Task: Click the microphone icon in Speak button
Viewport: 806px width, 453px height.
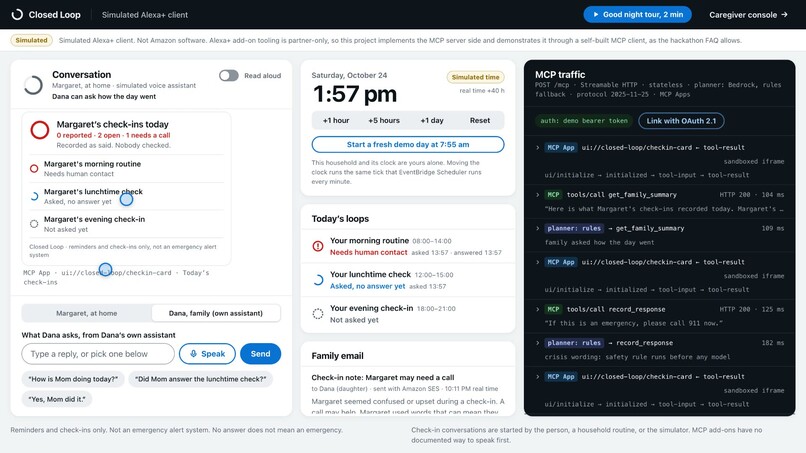Action: click(193, 354)
